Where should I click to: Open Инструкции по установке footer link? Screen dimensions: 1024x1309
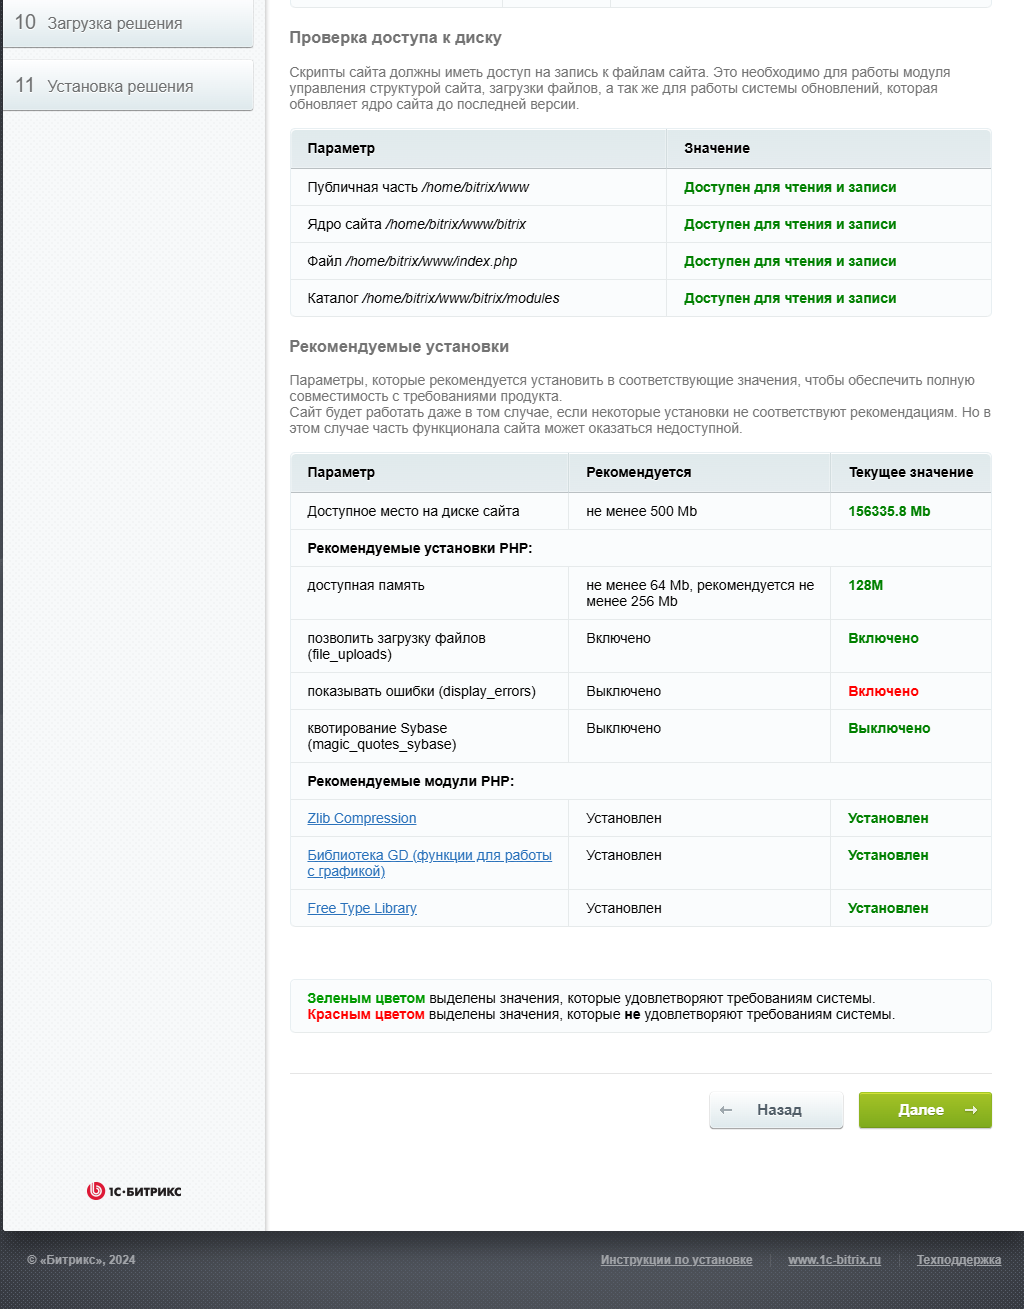coord(676,1260)
